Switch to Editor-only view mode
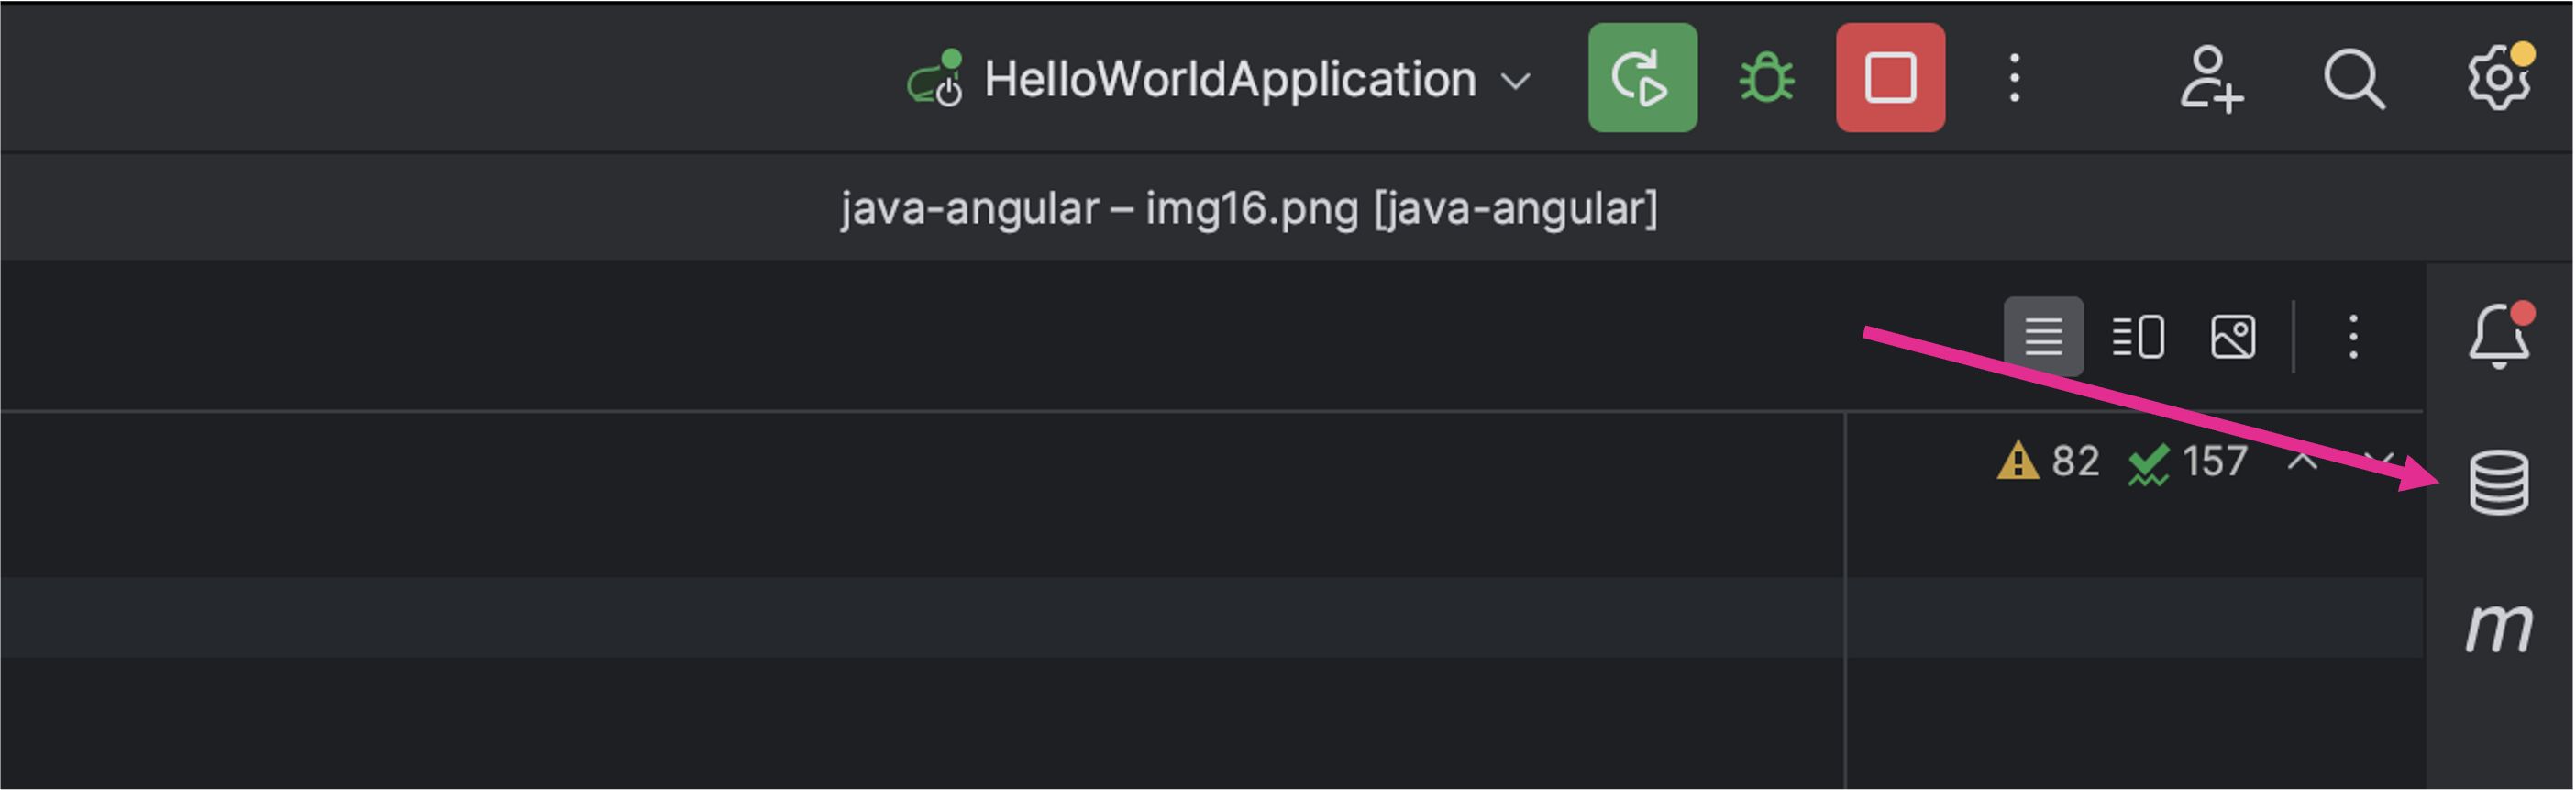Image resolution: width=2576 pixels, height=790 pixels. 2043,336
